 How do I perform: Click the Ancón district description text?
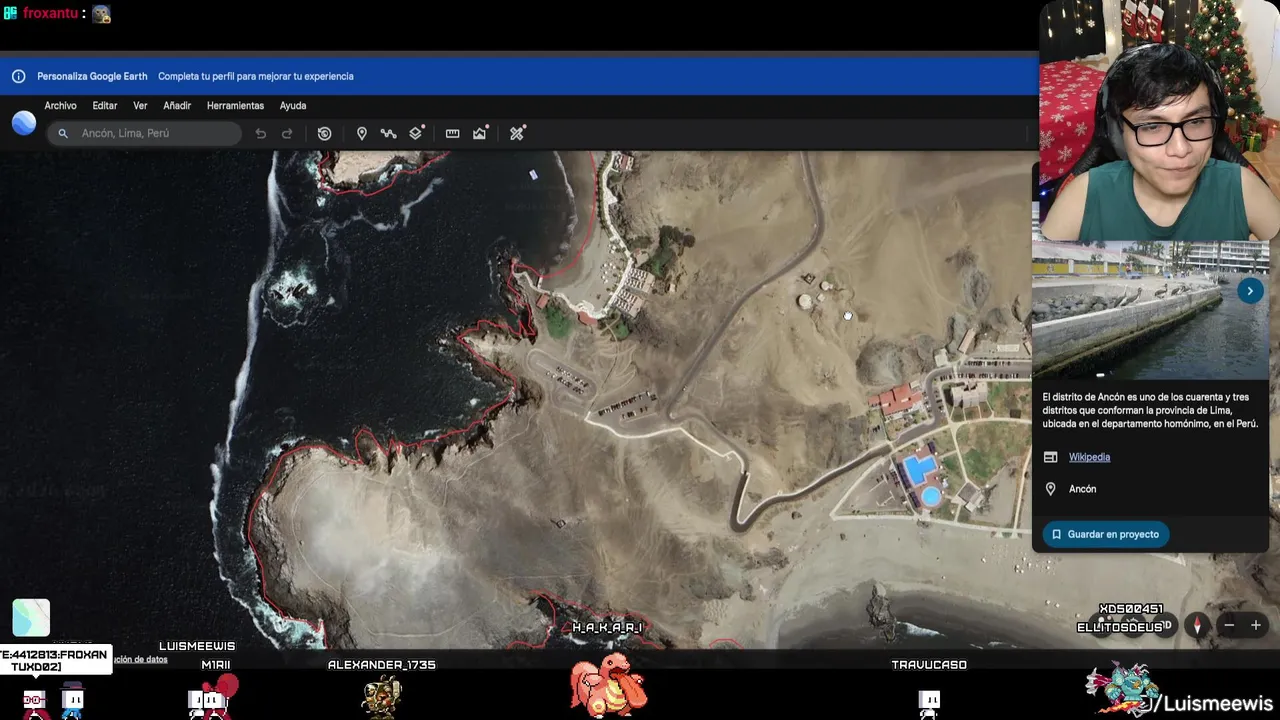1150,410
